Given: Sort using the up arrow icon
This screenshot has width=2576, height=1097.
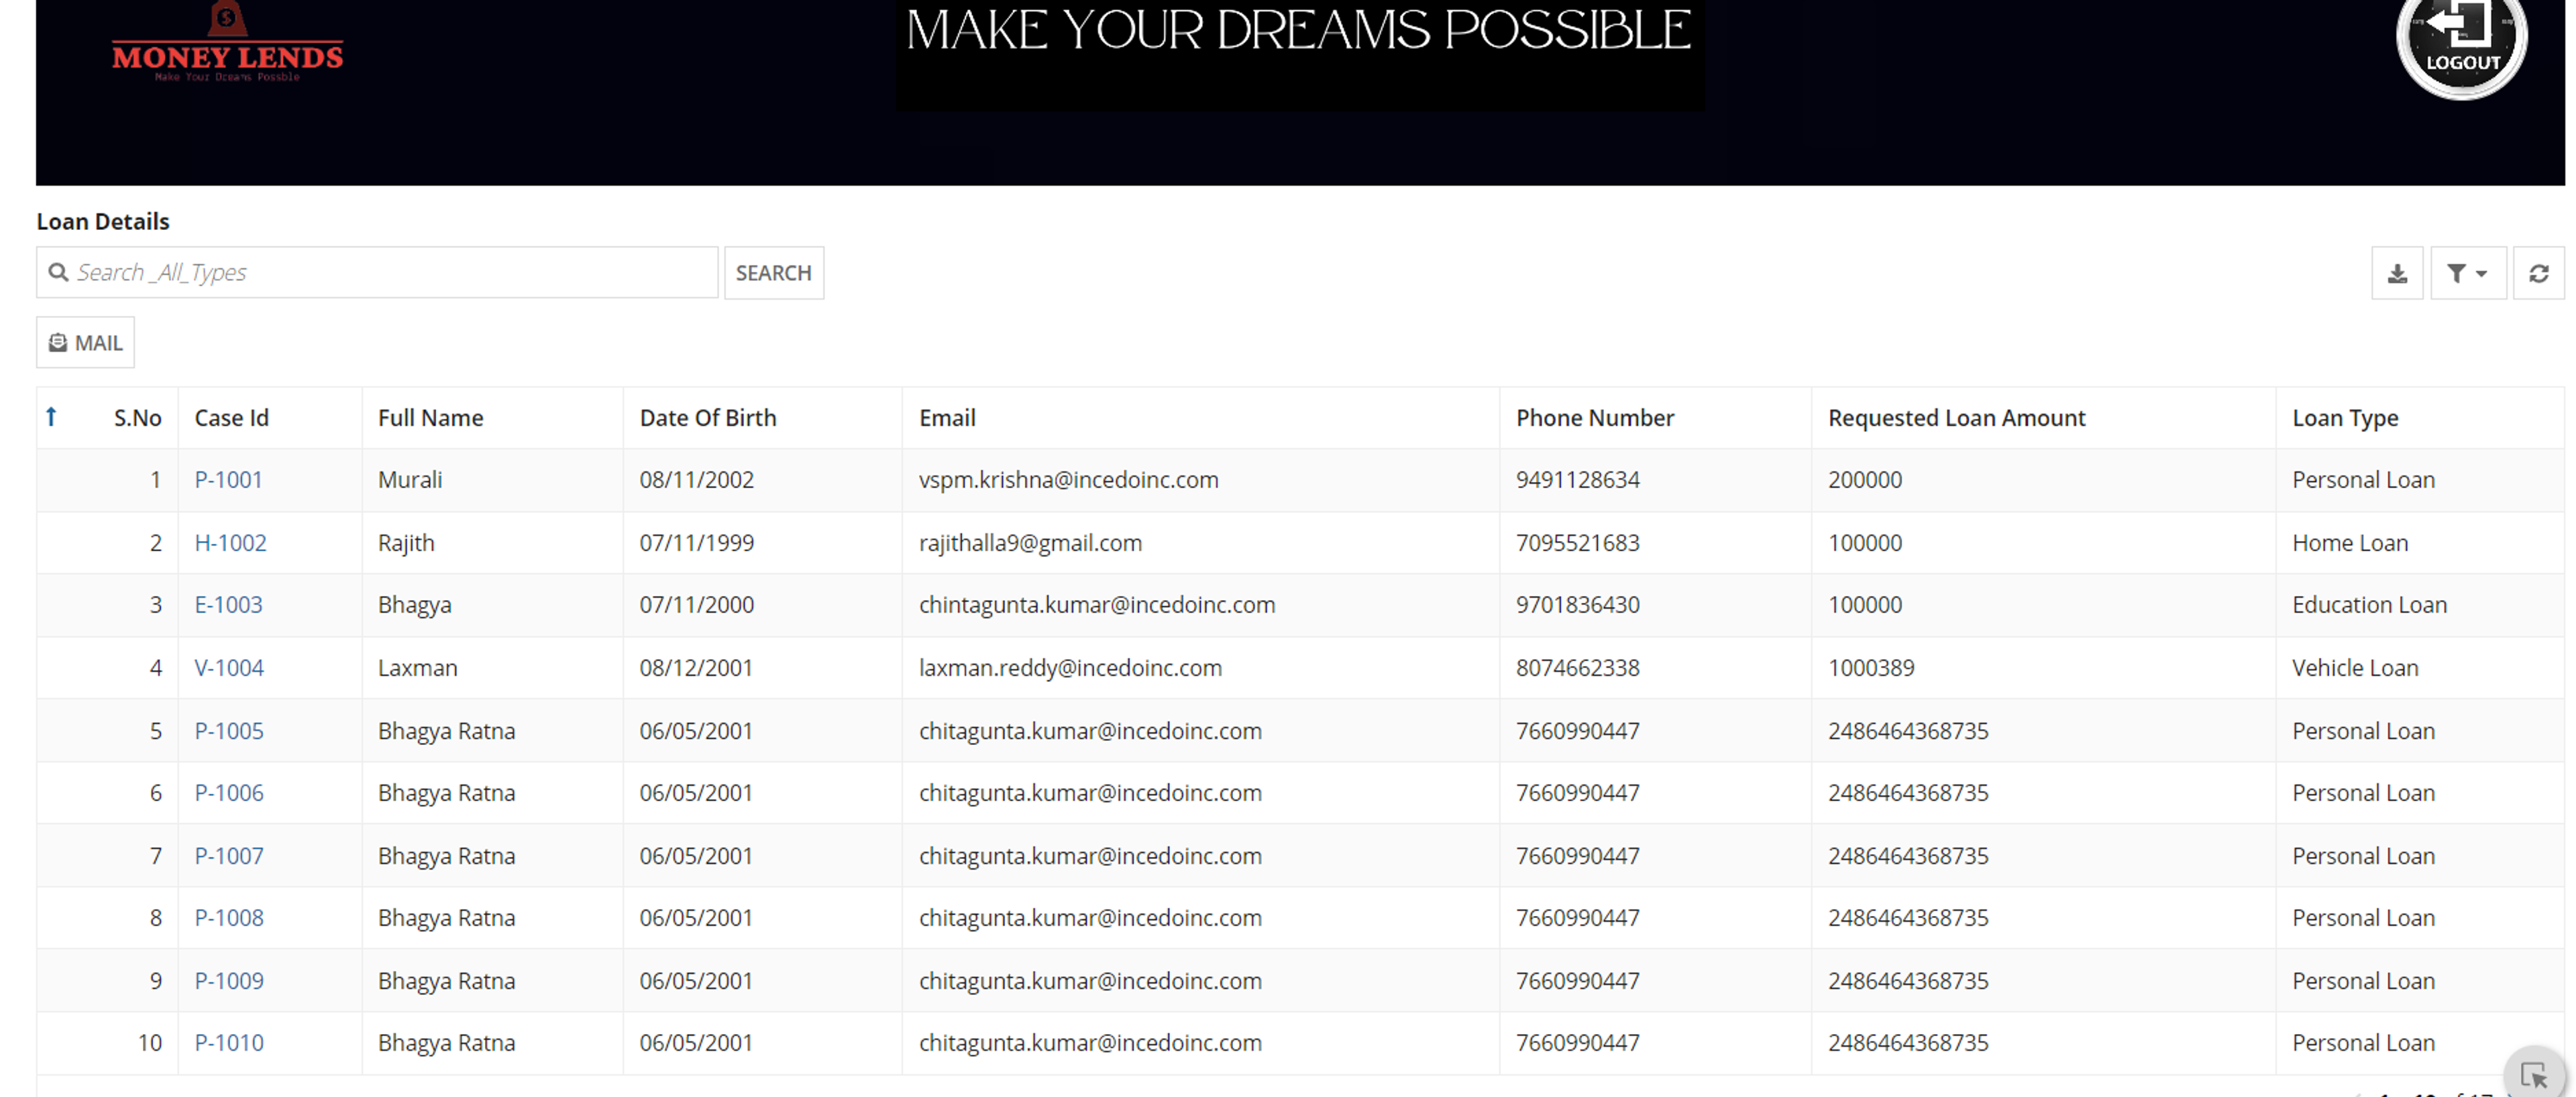Looking at the screenshot, I should tap(52, 417).
